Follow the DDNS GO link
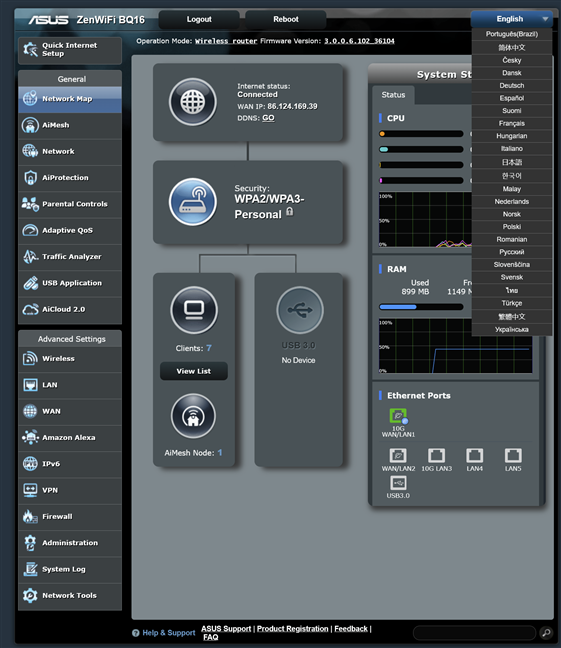This screenshot has height=648, width=561. coord(268,118)
